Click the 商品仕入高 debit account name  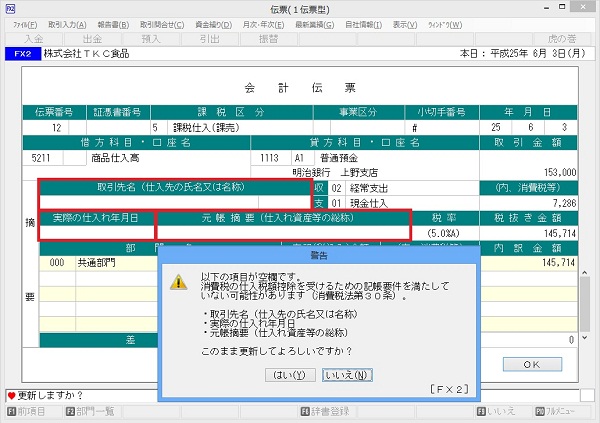(115, 158)
